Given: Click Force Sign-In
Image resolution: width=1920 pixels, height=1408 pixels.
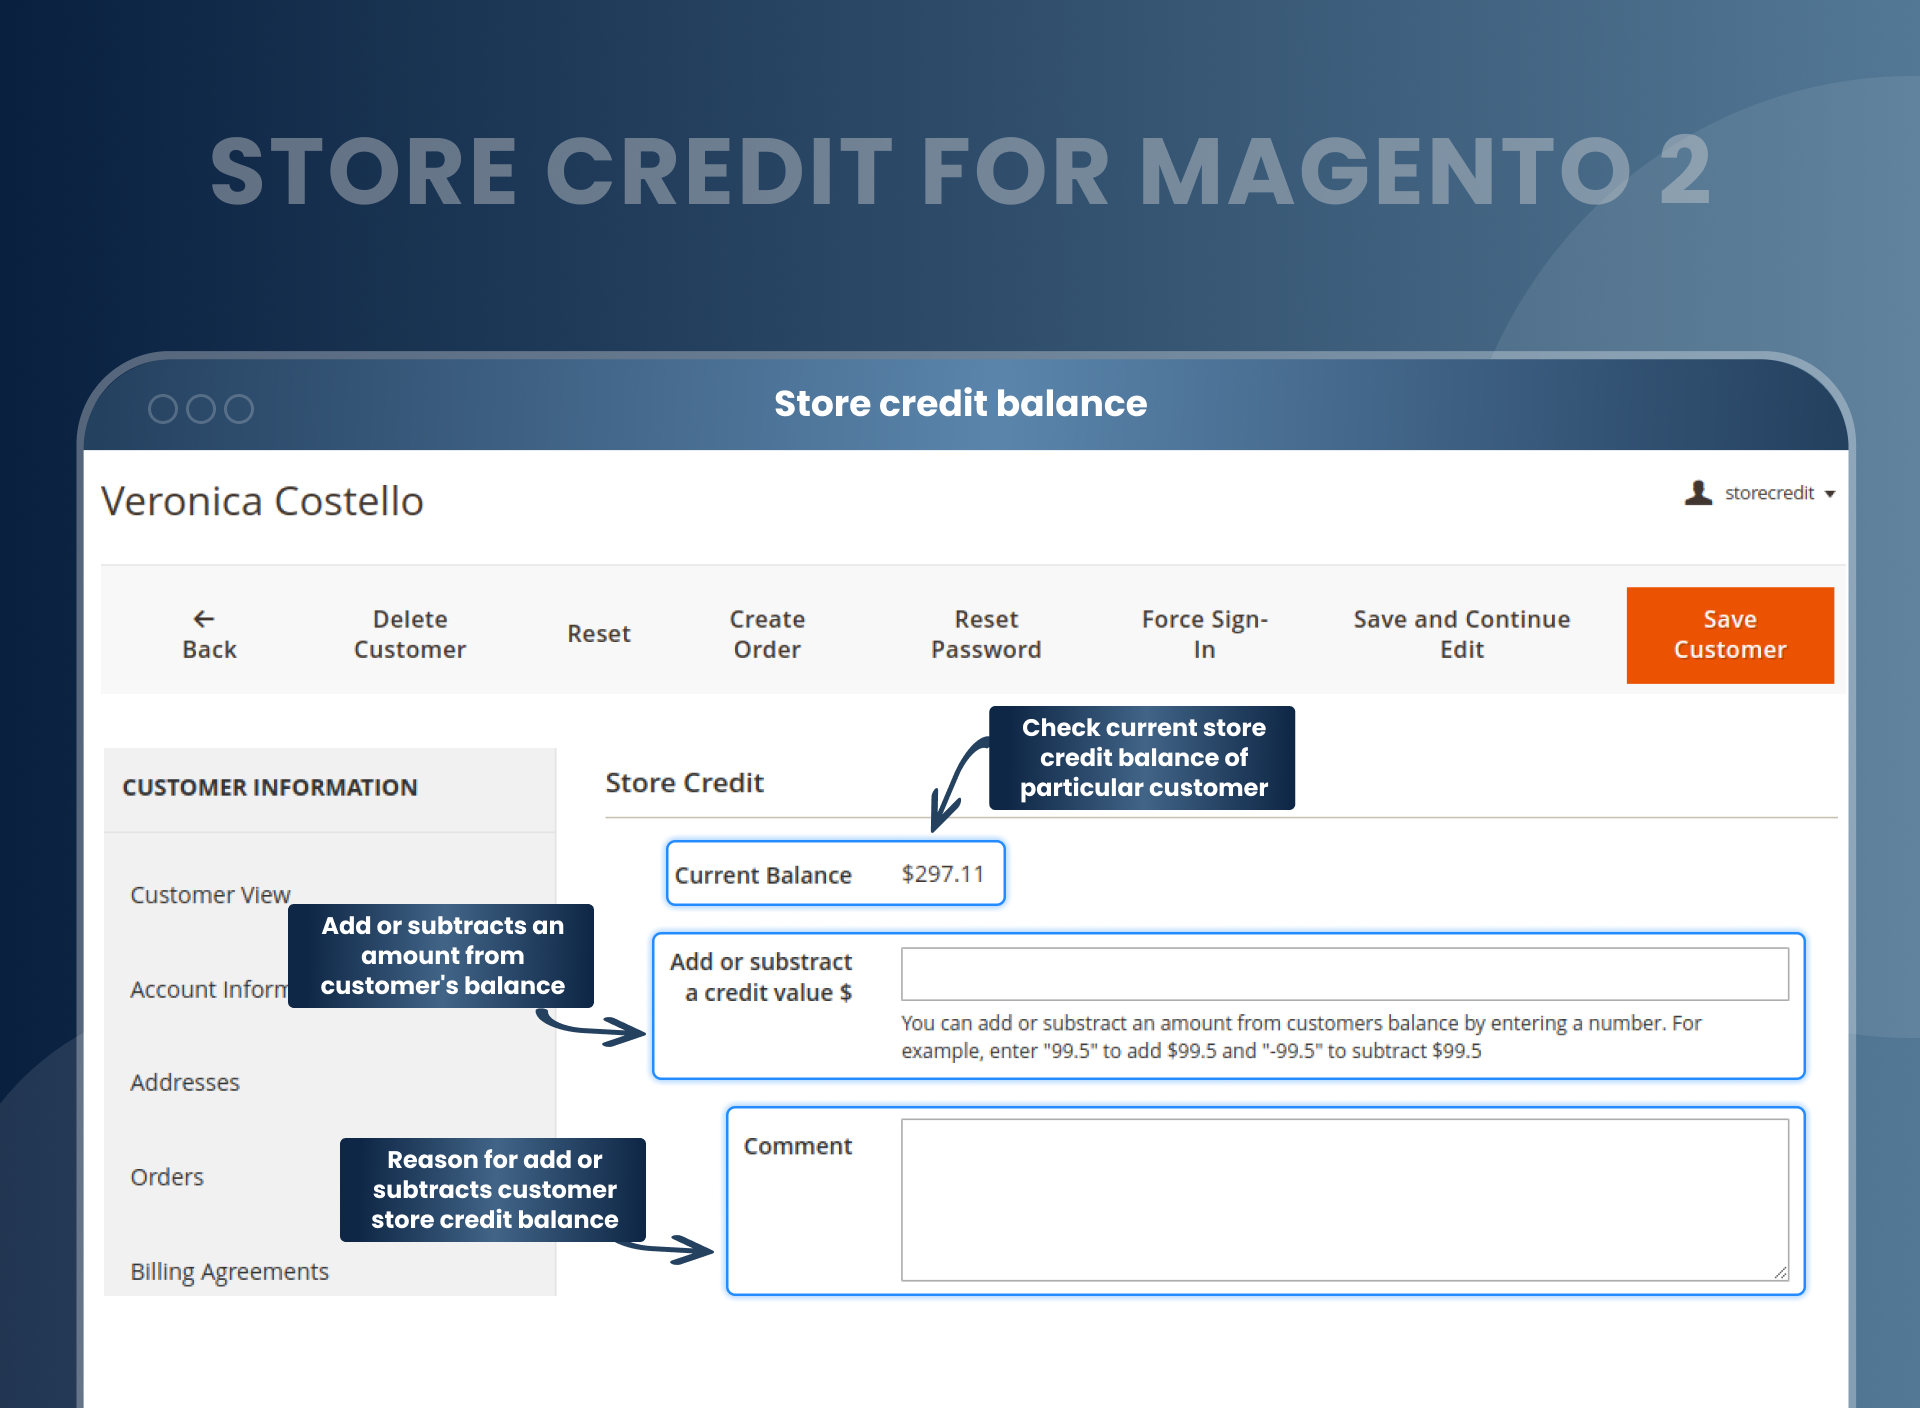Looking at the screenshot, I should 1204,634.
